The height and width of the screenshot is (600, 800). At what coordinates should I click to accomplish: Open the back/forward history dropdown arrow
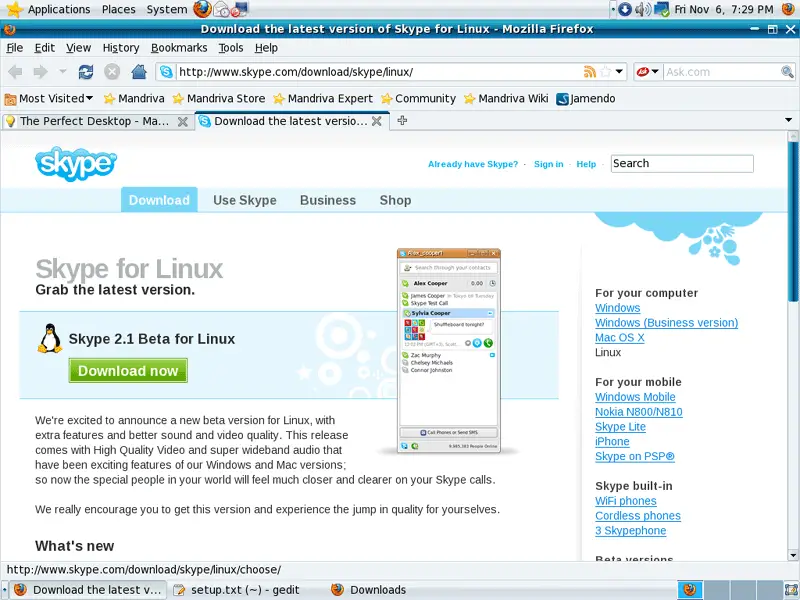click(63, 72)
